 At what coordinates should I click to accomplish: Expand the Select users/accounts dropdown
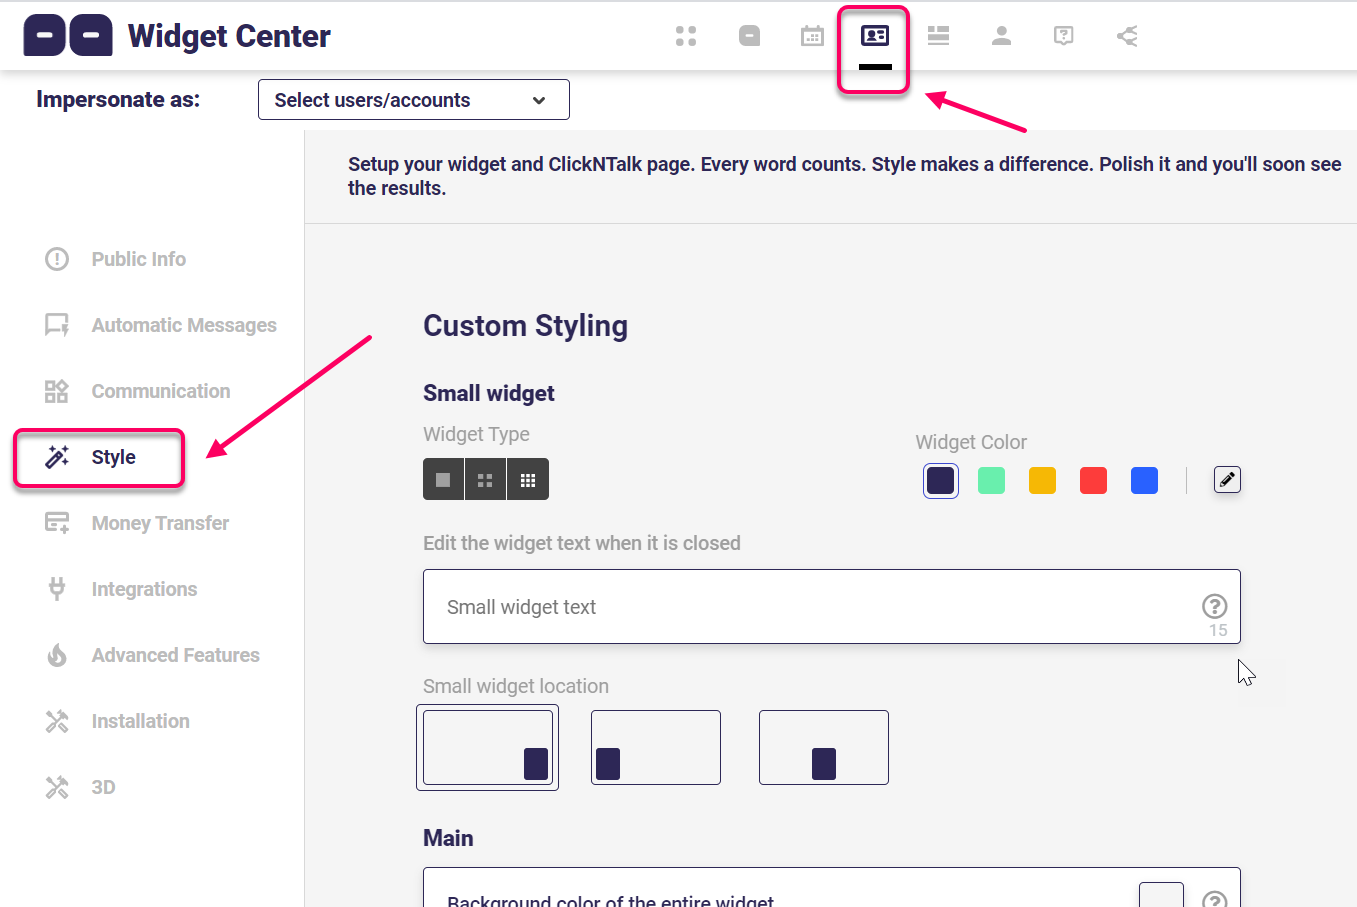[414, 100]
